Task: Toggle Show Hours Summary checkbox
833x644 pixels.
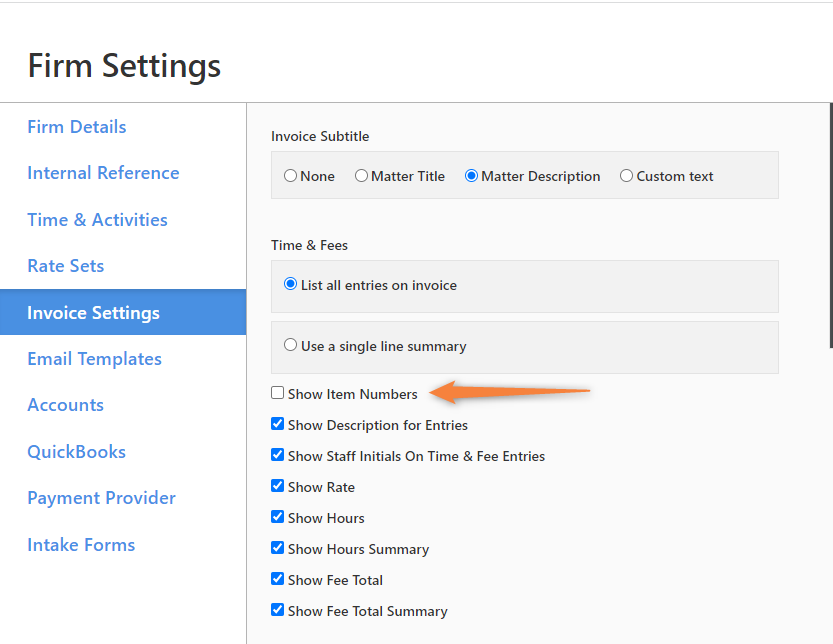Action: click(x=278, y=548)
